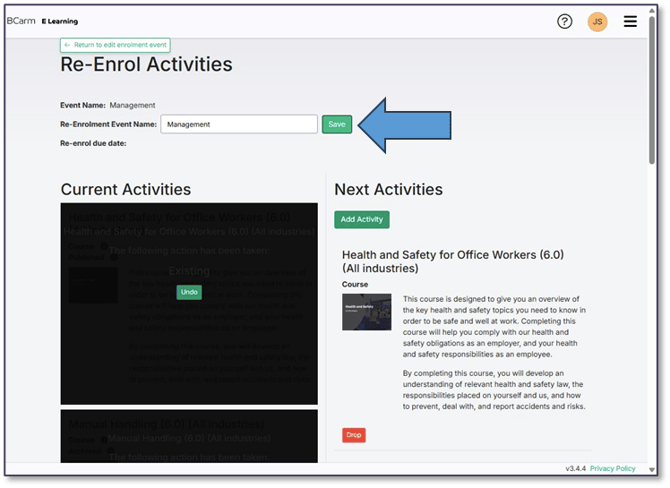Viewport: 670px width, 488px height.
Task: Click the JS user avatar
Action: [x=597, y=21]
